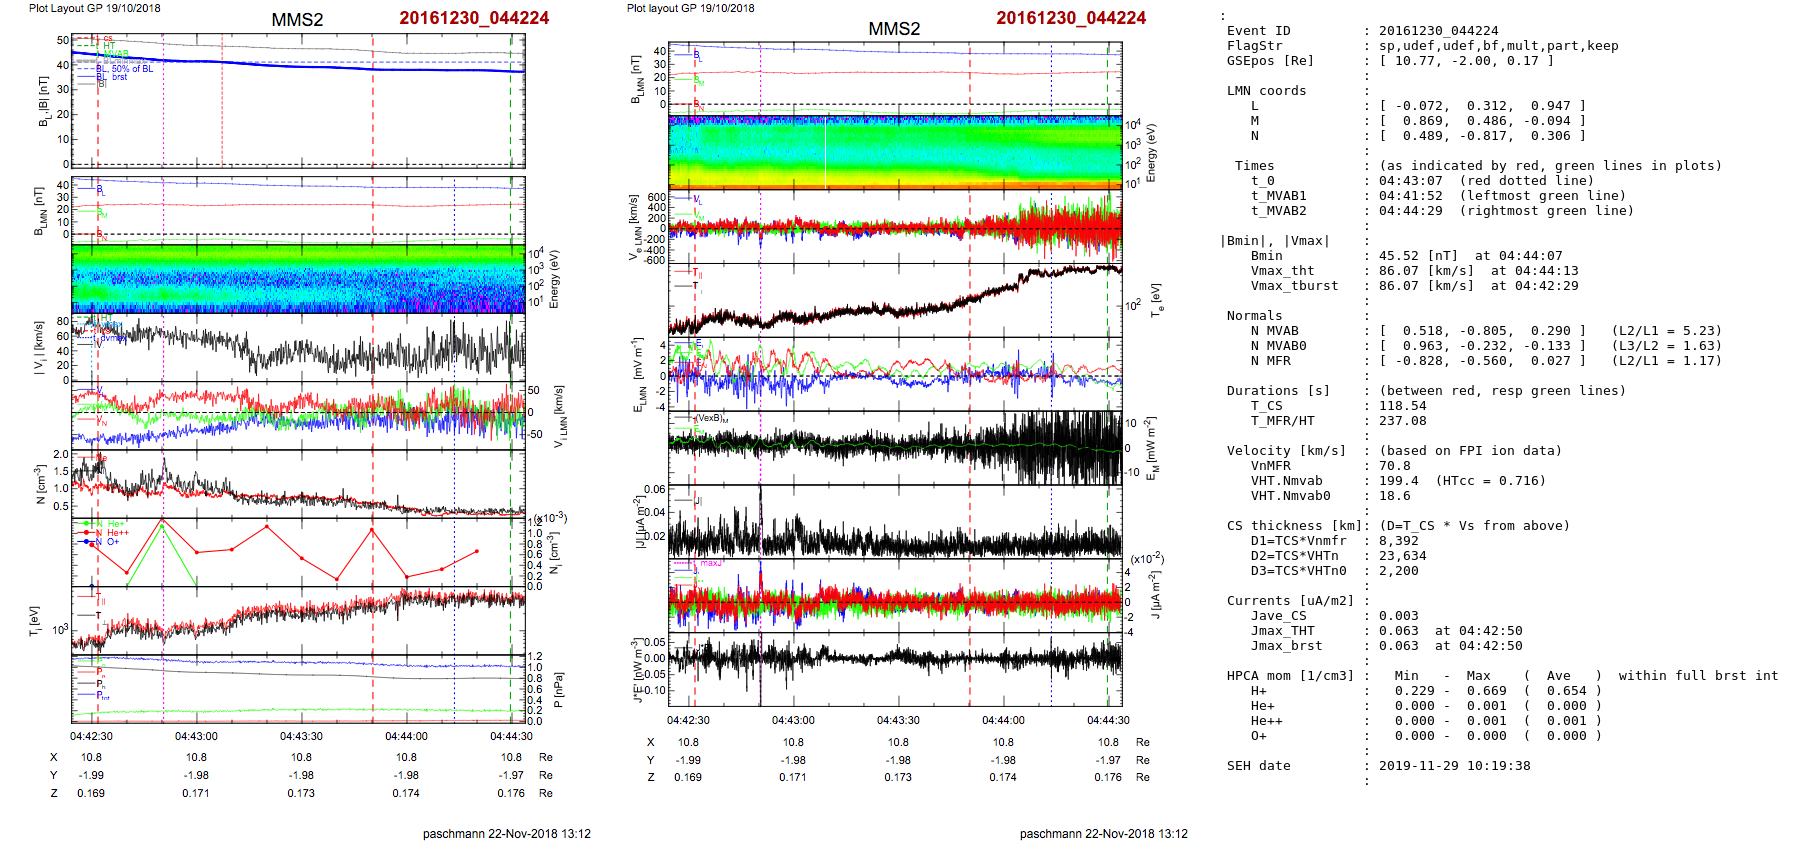Select the D3=TCS*VHTn0 thickness value 2,200
The height and width of the screenshot is (841, 1804).
[1398, 571]
